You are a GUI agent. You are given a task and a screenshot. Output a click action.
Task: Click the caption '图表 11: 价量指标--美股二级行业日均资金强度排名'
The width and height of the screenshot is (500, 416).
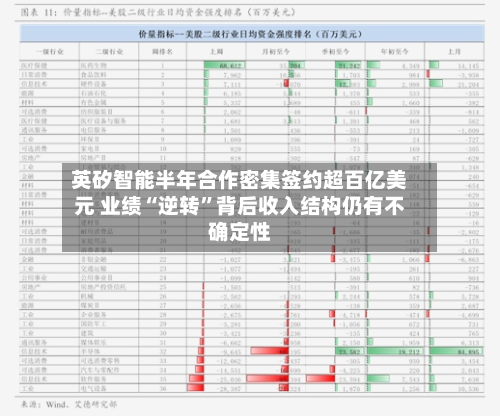158,13
